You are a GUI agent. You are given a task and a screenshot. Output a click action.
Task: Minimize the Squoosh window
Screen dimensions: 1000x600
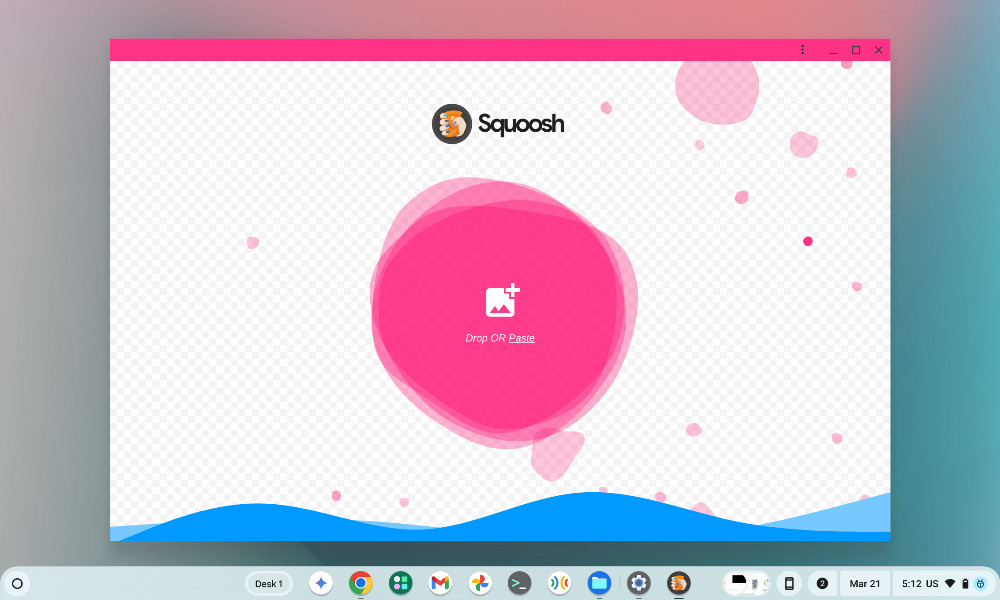pos(832,50)
